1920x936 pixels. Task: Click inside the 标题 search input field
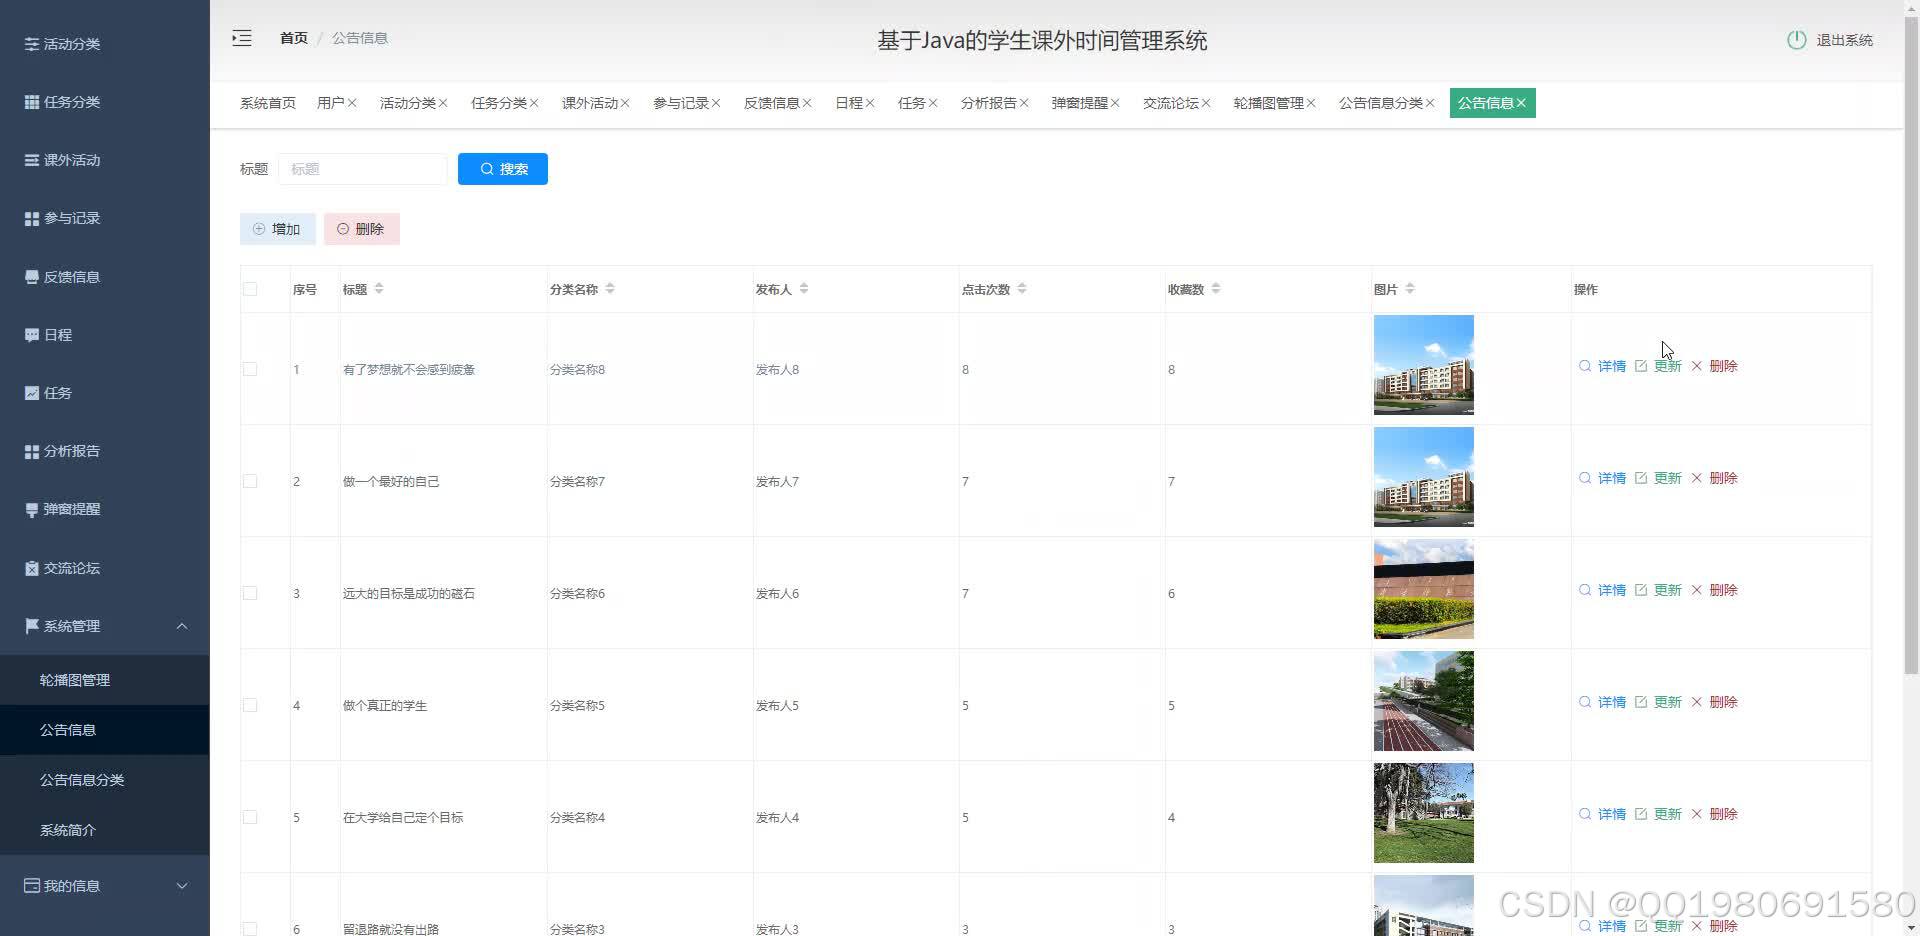[x=363, y=168]
